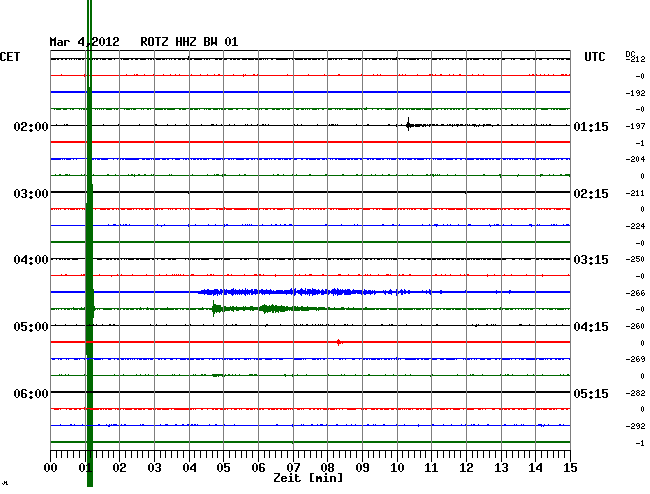
Task: Click the black spike event on 02:00 trace
Action: (x=409, y=124)
